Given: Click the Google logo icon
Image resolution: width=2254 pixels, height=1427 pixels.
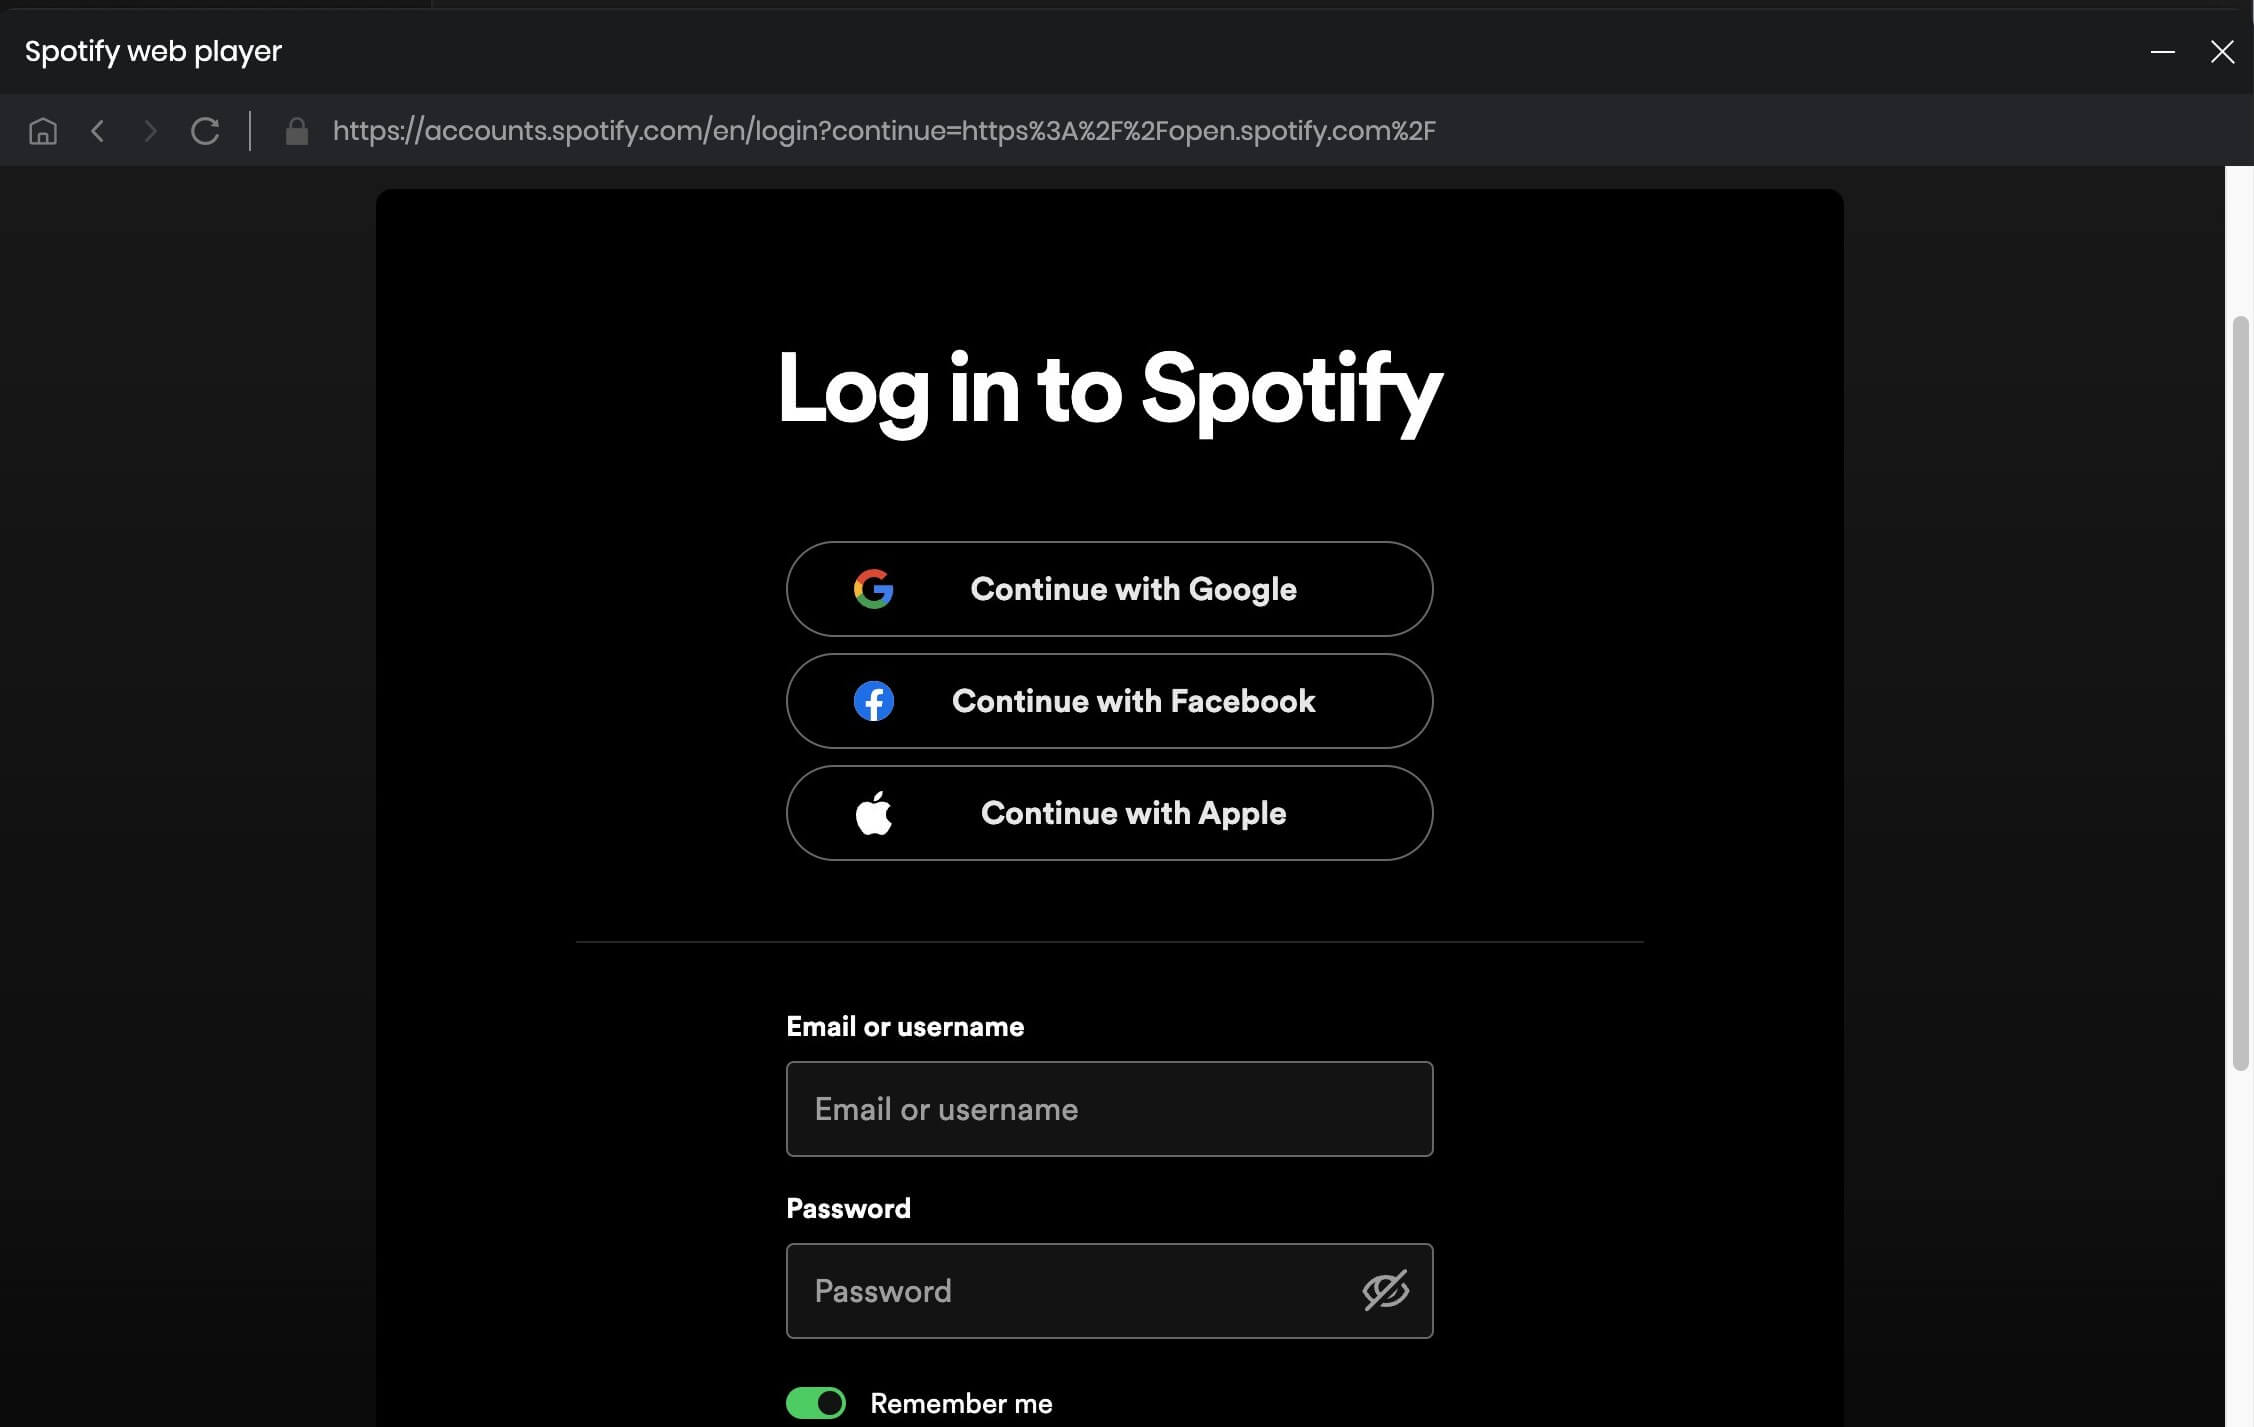Looking at the screenshot, I should pyautogui.click(x=873, y=589).
